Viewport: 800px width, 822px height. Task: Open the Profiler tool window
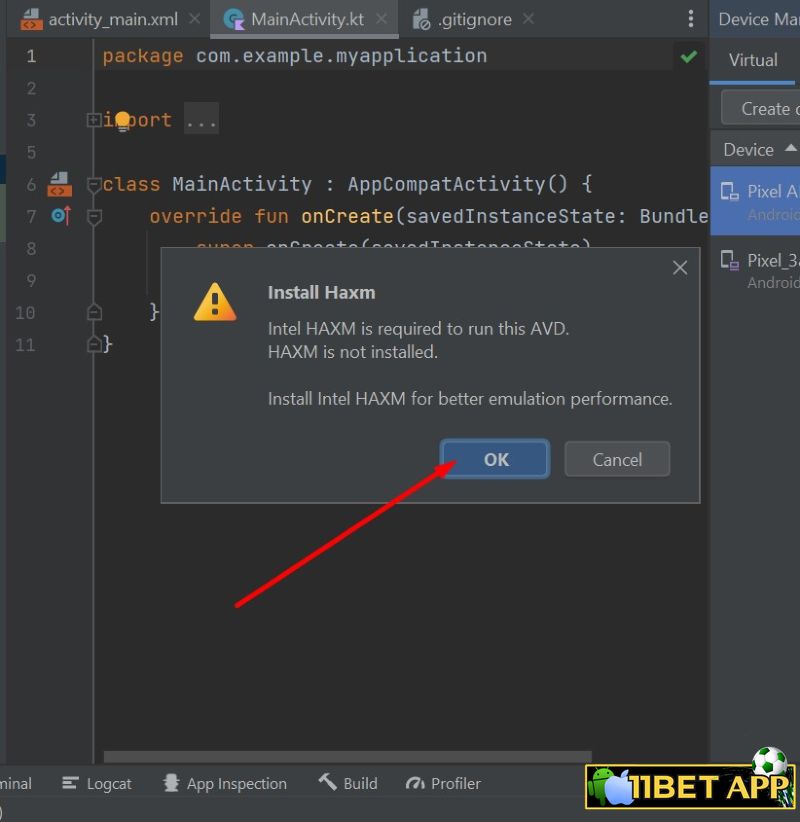pos(443,783)
